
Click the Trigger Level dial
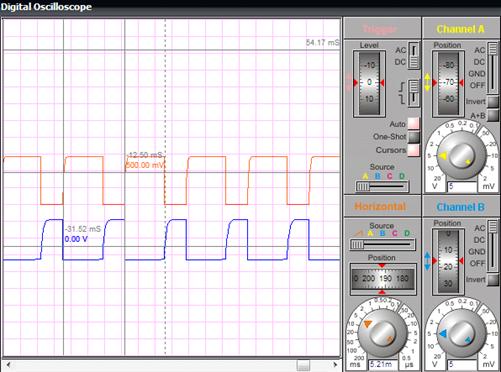369,83
